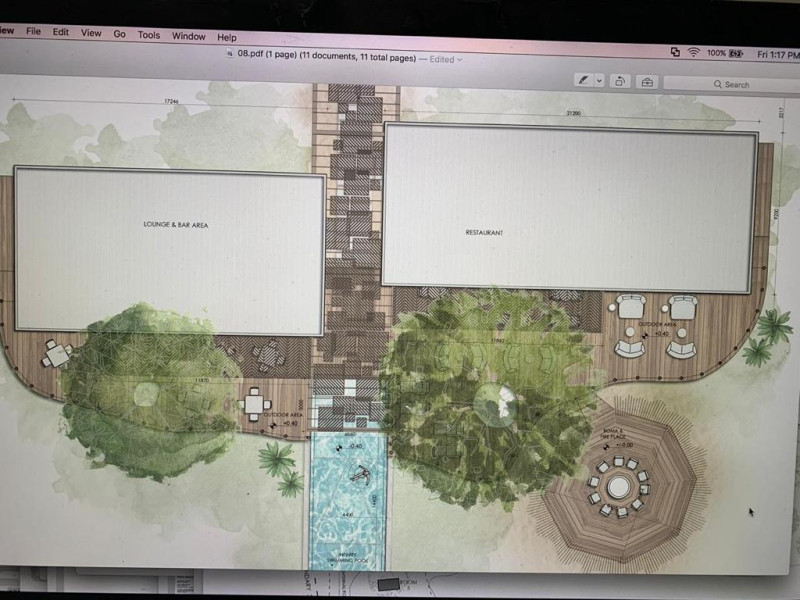Open the Go menu
This screenshot has width=800, height=600.
(119, 34)
